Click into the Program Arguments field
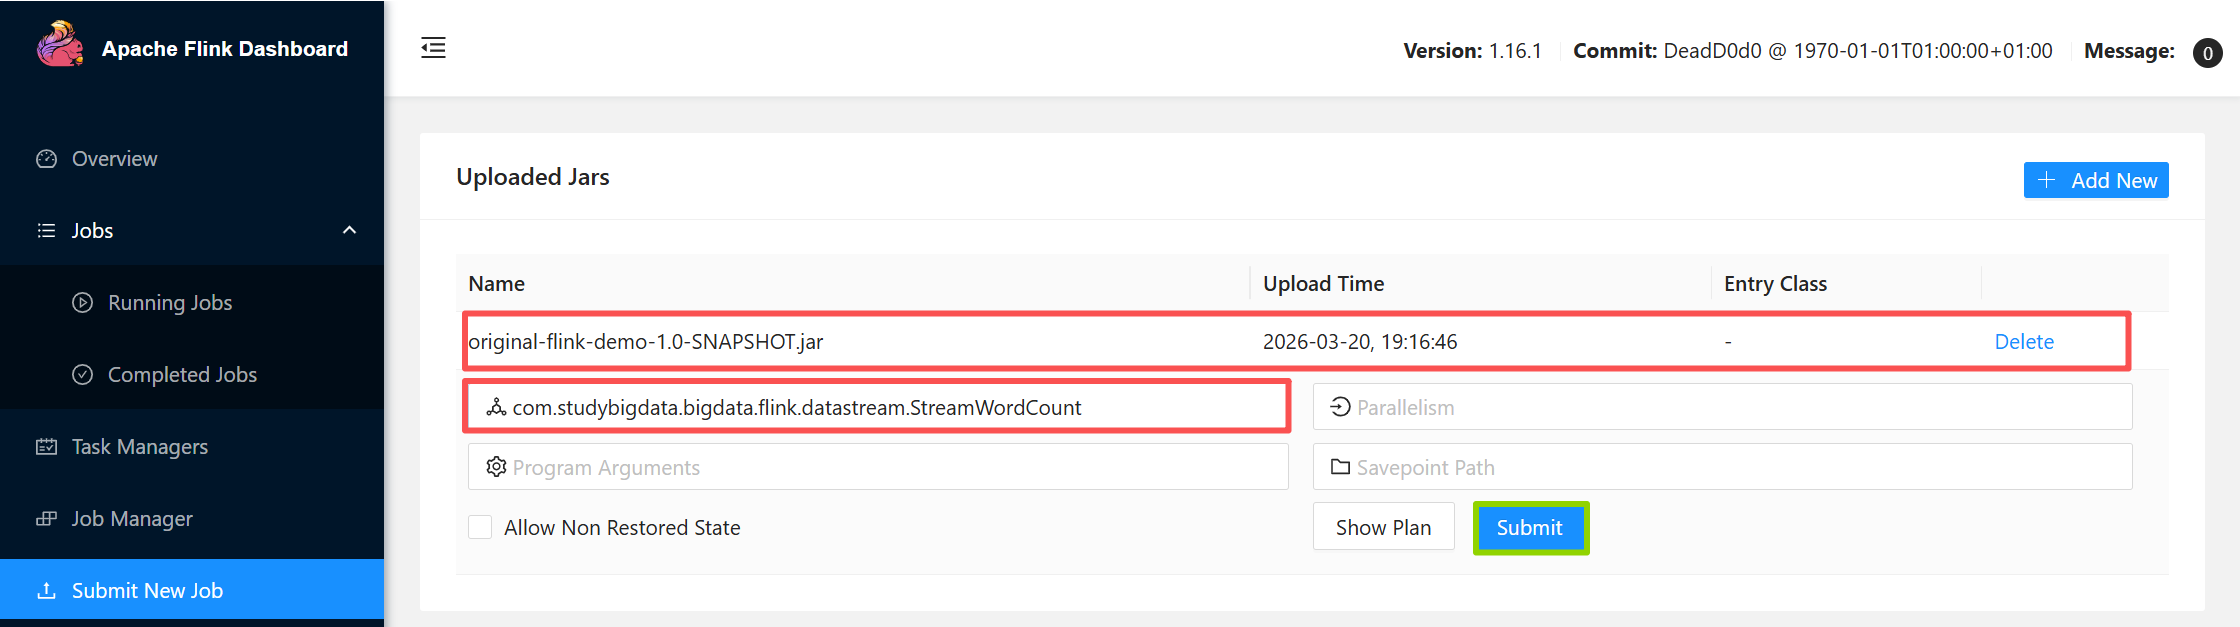Image resolution: width=2240 pixels, height=627 pixels. (x=878, y=467)
